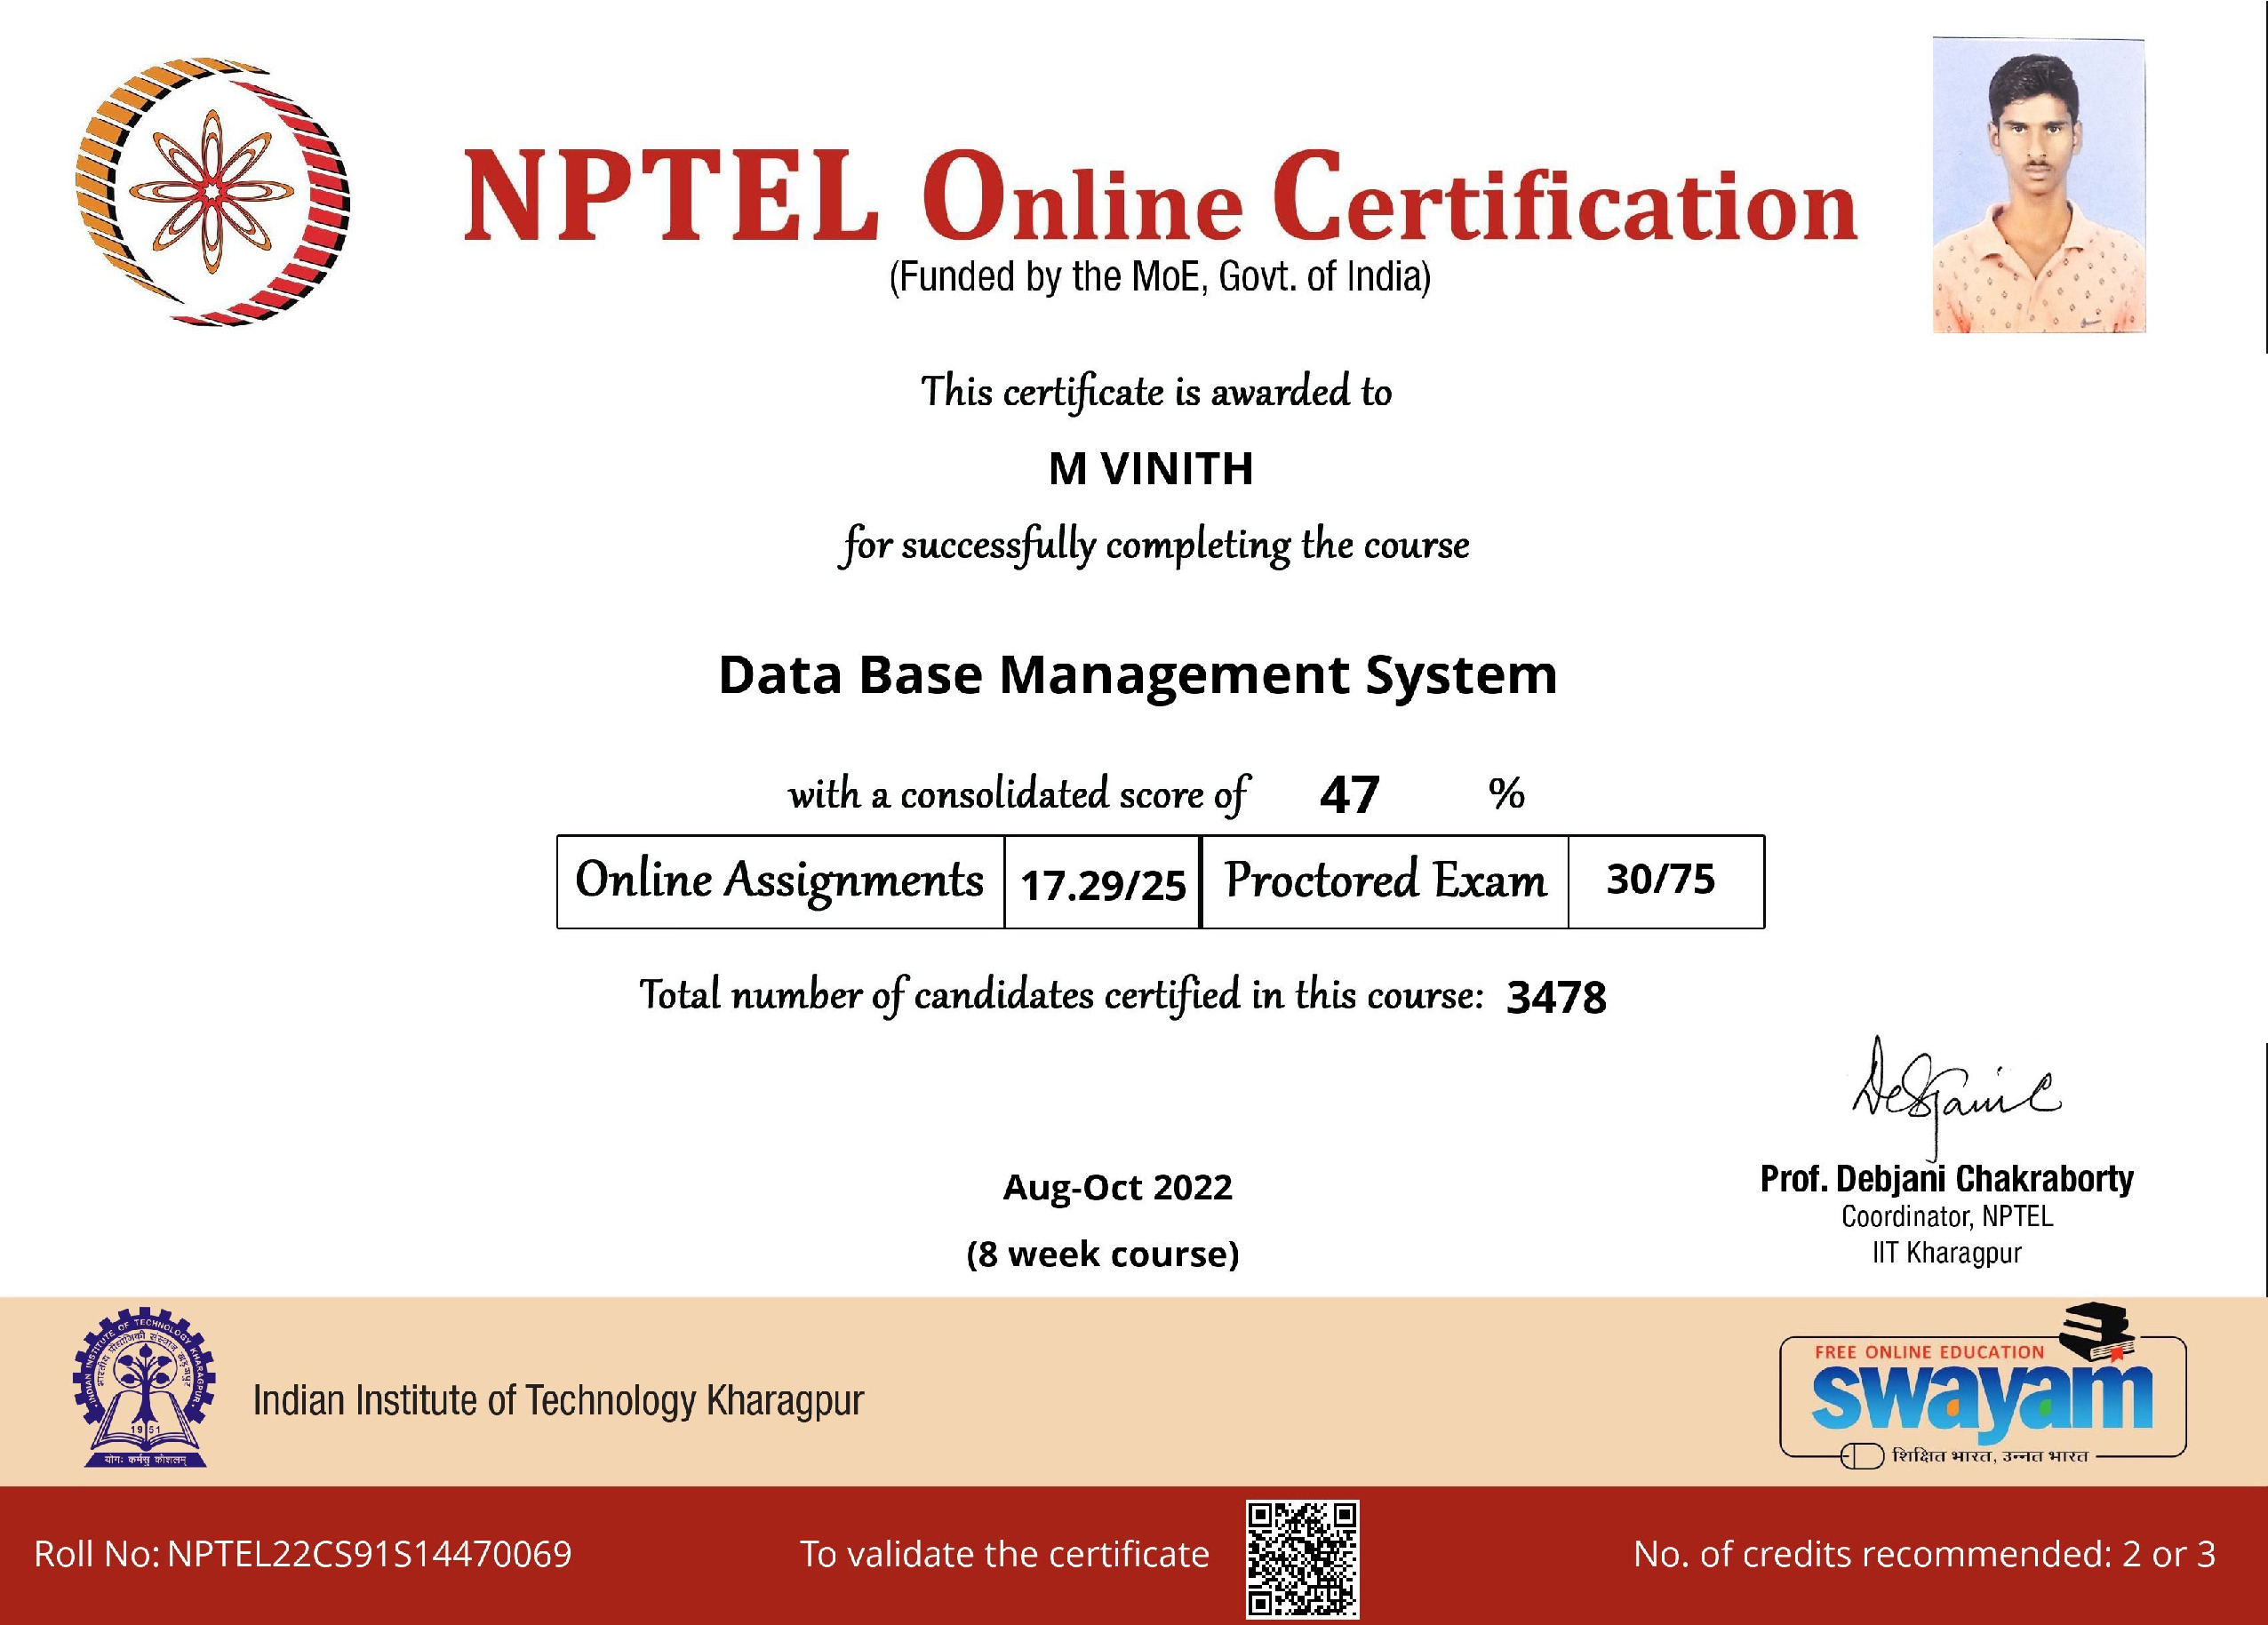Click the certified candidates count '3478'

[1556, 998]
